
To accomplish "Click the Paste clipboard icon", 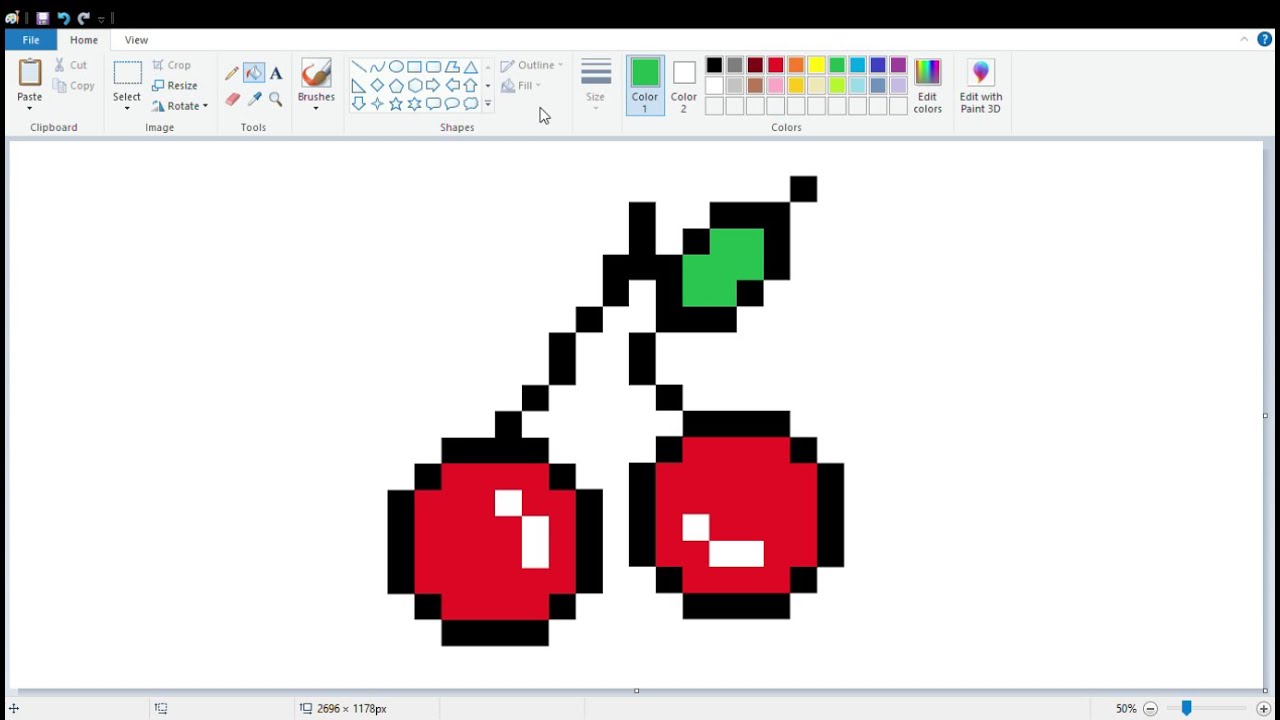I will [30, 73].
